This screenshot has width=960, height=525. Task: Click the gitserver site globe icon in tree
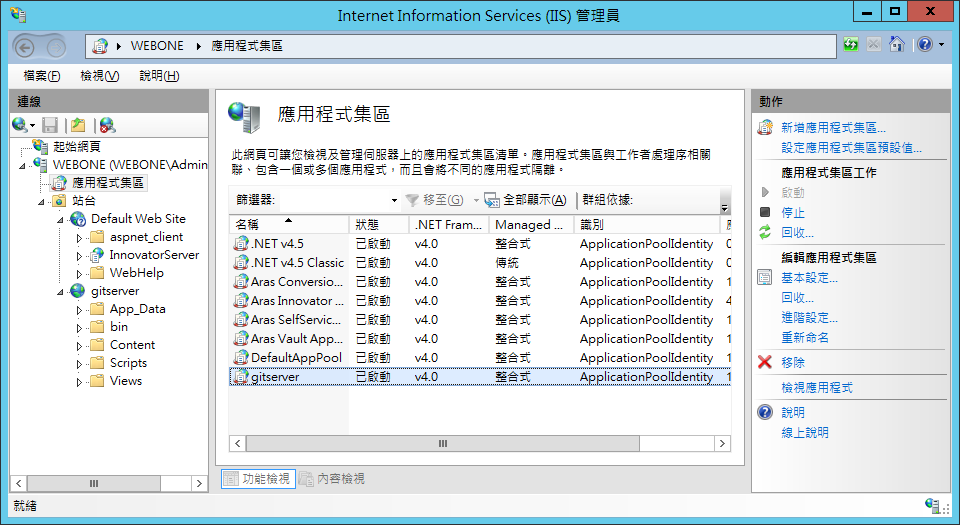pyautogui.click(x=78, y=291)
